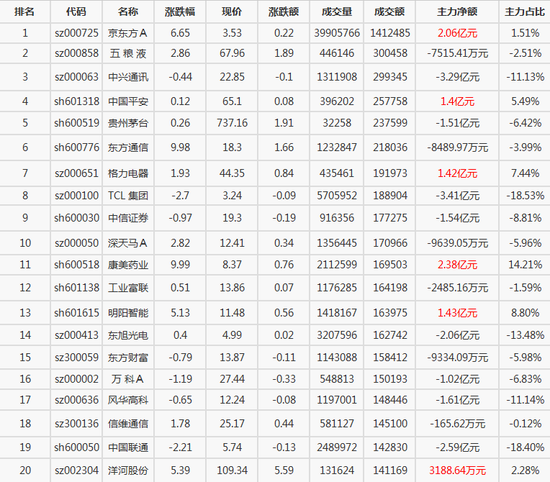
Task: Select stock code sh600776
Action: 76,147
